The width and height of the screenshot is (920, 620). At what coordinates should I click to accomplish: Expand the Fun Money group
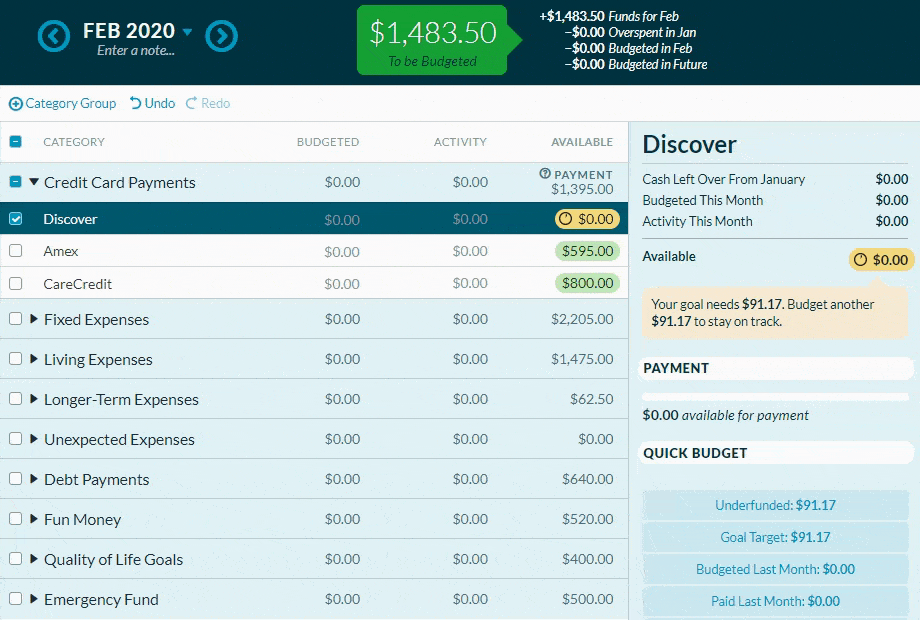[x=34, y=519]
